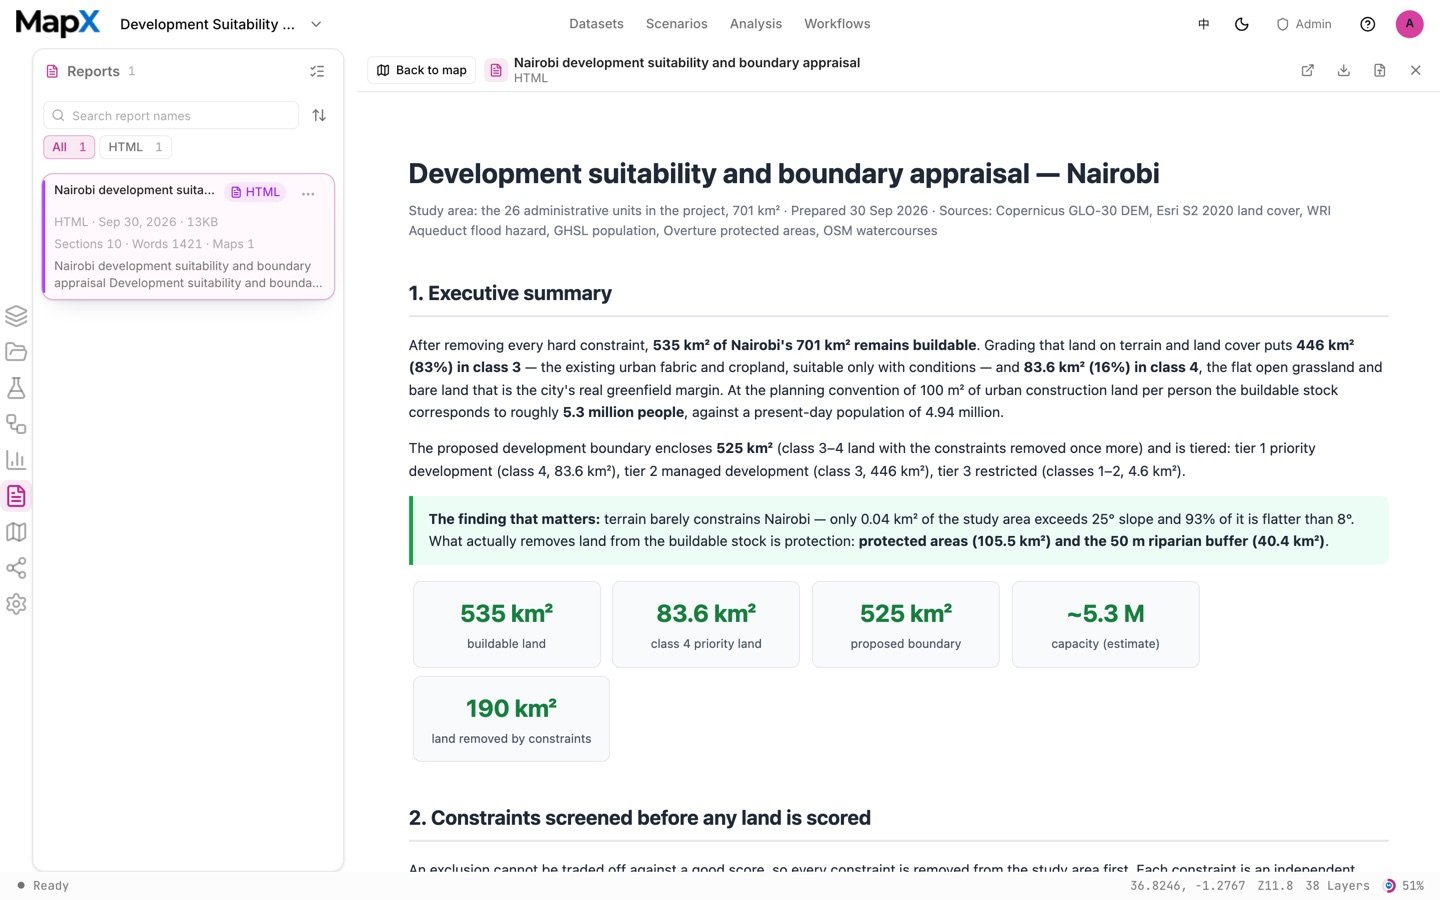The width and height of the screenshot is (1440, 900).
Task: Open the workflow shapes sidebar icon
Action: [x=16, y=424]
